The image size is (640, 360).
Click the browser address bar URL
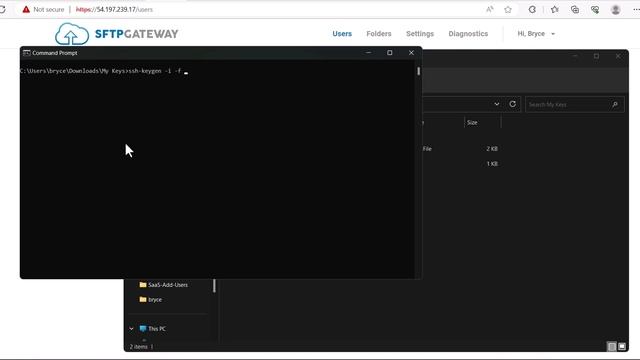pyautogui.click(x=114, y=9)
